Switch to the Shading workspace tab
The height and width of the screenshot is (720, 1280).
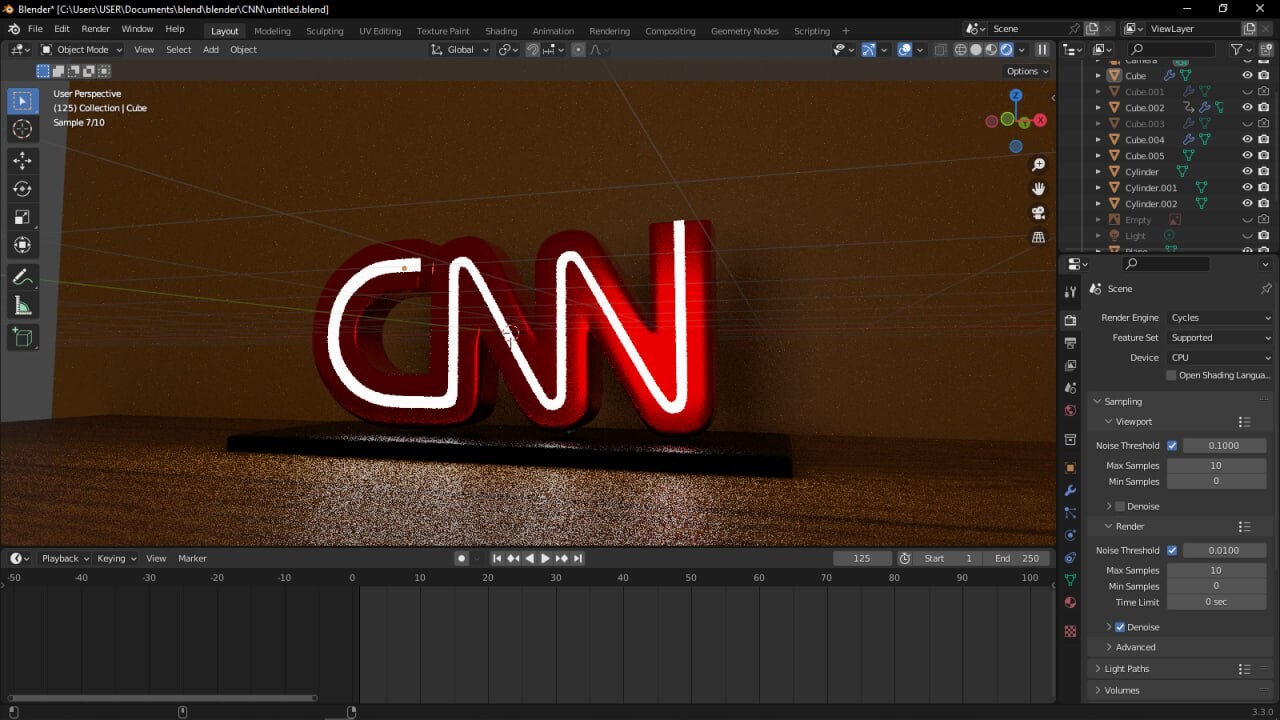coord(501,31)
